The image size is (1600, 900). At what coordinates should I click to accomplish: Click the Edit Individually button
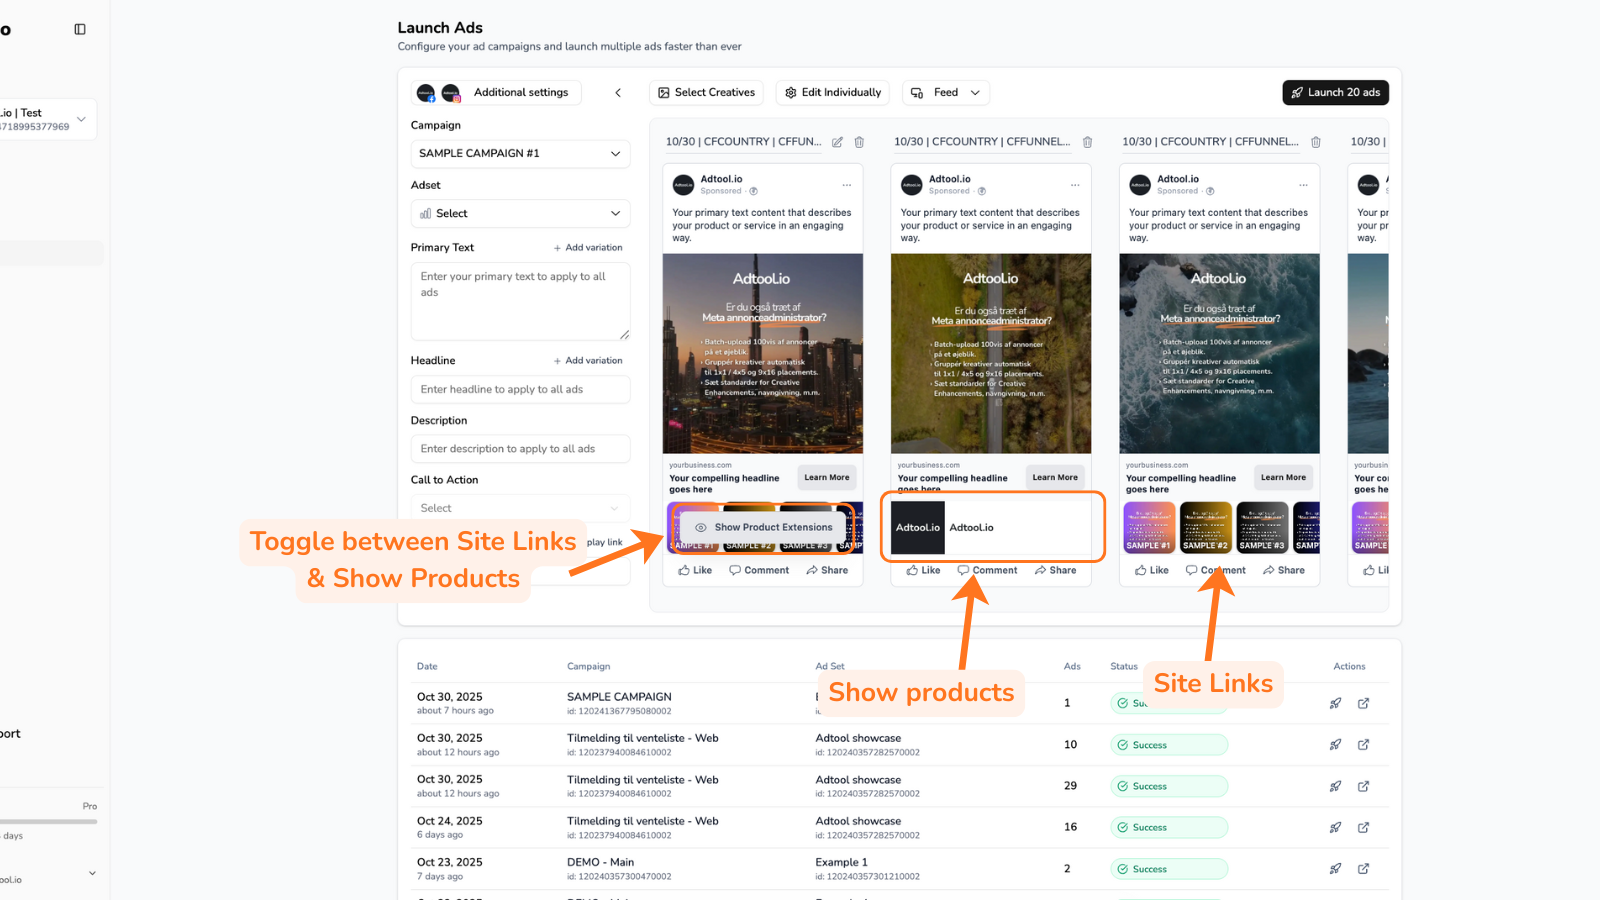pos(833,93)
